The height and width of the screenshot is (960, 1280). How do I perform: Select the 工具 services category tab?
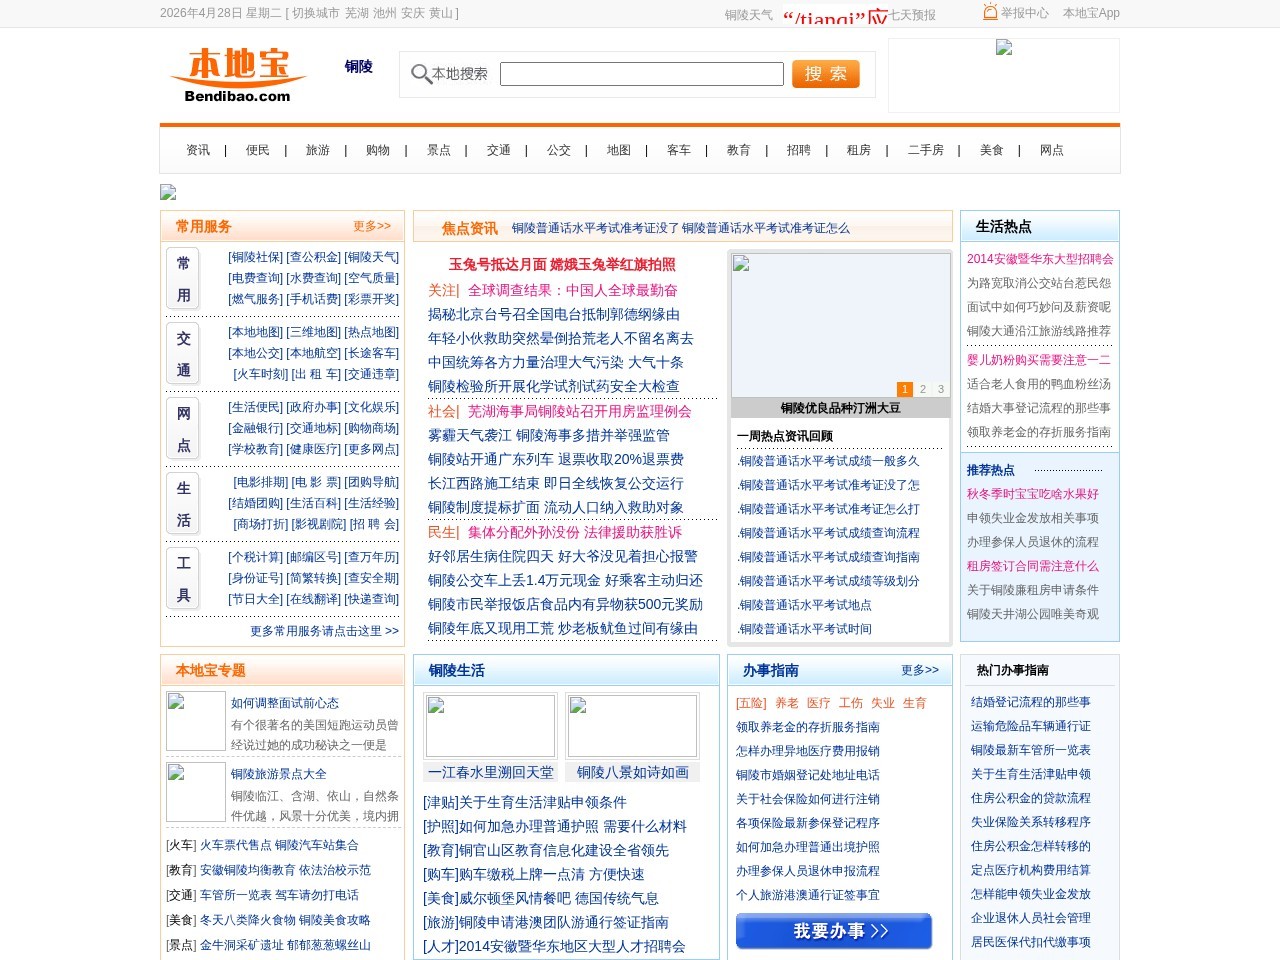[x=183, y=579]
